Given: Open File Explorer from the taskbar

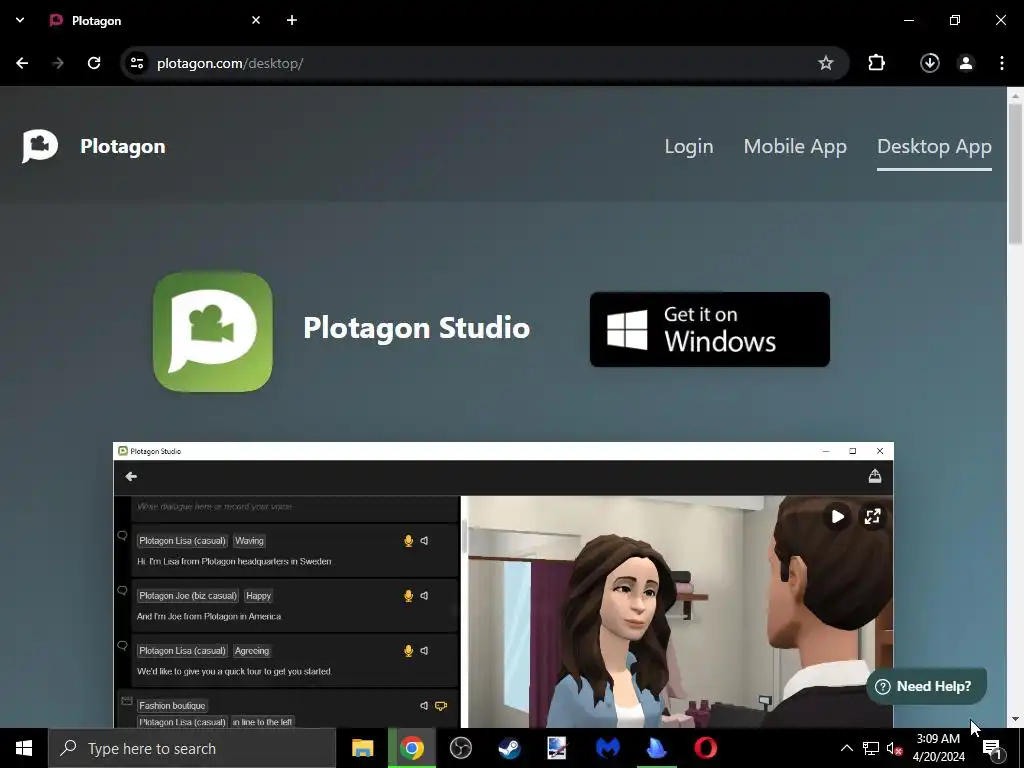Looking at the screenshot, I should coord(362,748).
